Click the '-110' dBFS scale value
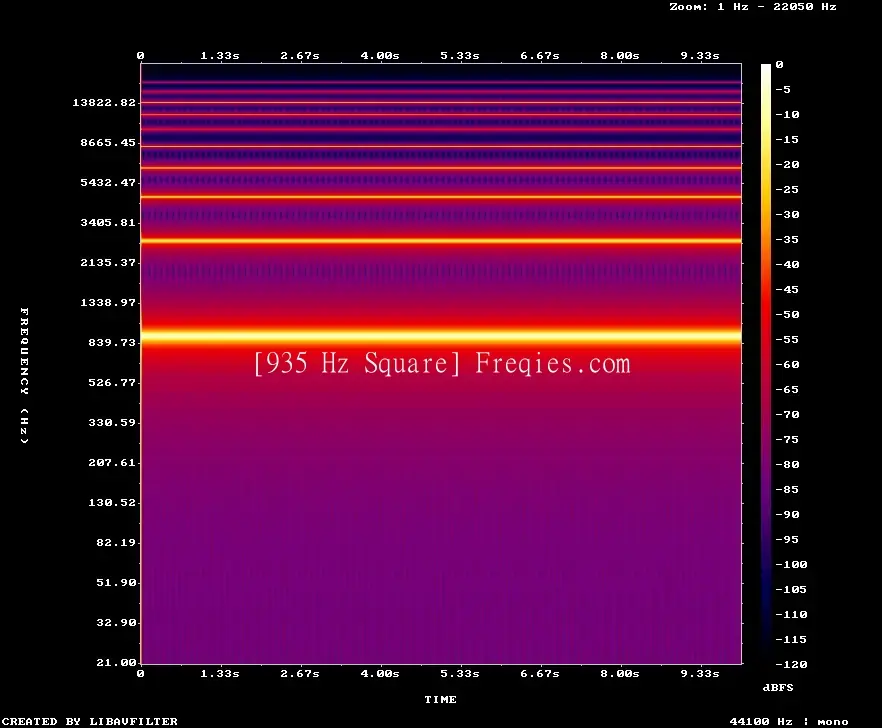The width and height of the screenshot is (882, 728). [x=791, y=614]
